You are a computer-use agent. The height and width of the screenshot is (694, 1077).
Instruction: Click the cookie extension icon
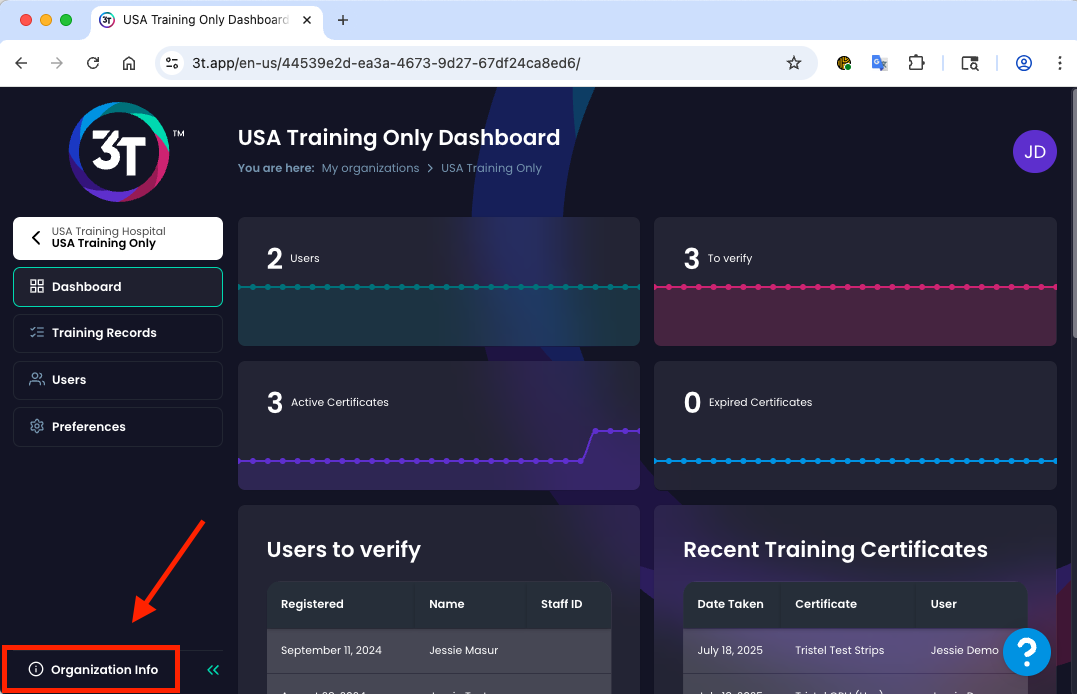pos(844,63)
